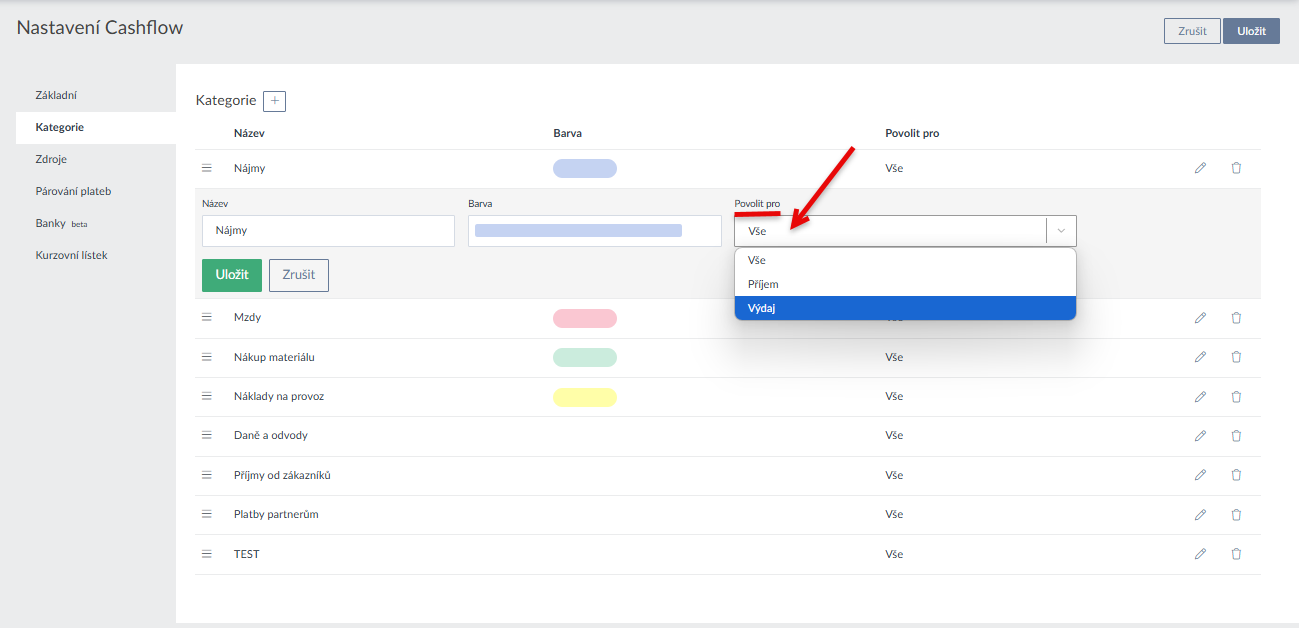Go to Párování plateb section
1299x628 pixels.
[x=73, y=191]
